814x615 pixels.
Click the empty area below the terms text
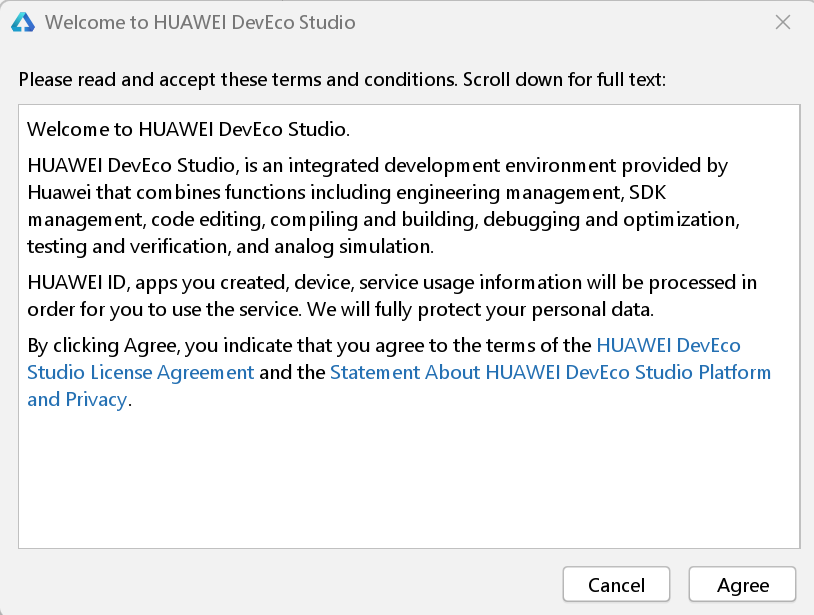(408, 480)
